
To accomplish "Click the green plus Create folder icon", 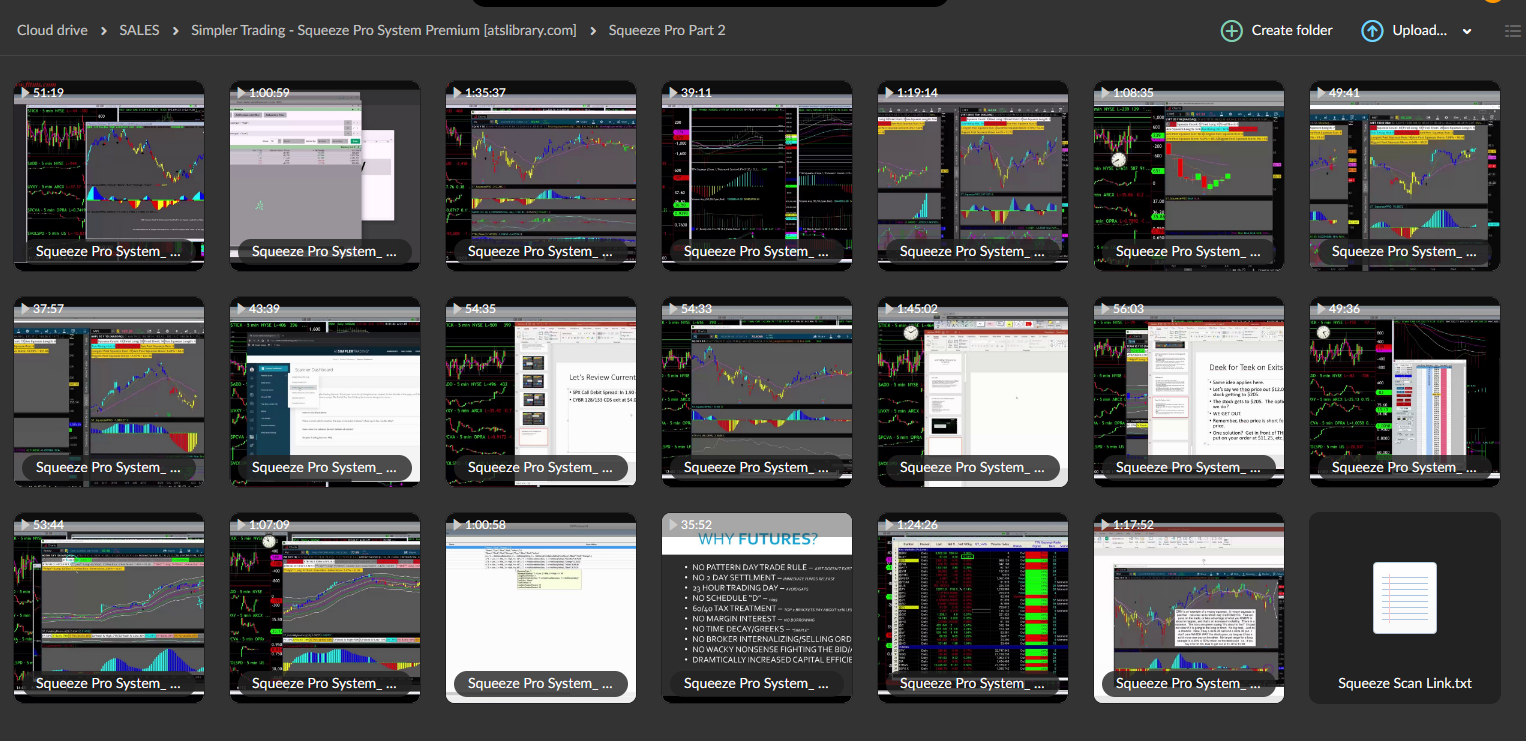I will (x=1231, y=31).
